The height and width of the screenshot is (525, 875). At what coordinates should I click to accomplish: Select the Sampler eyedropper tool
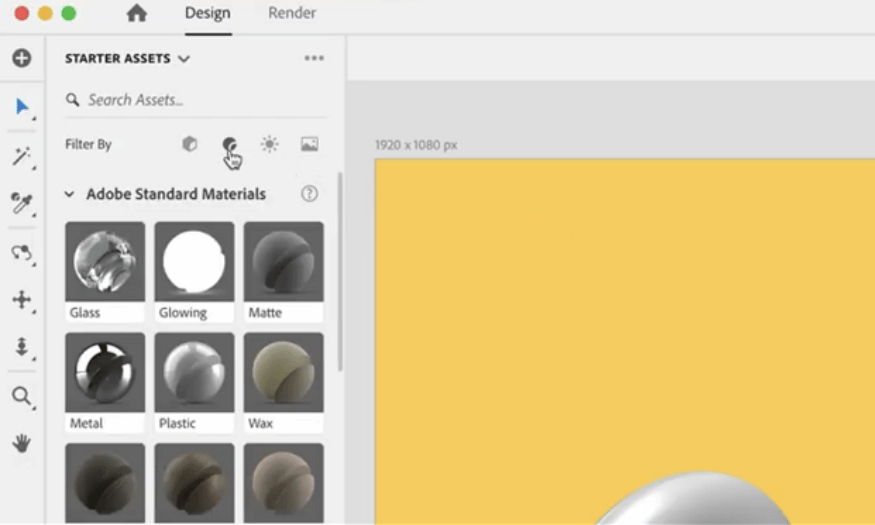(22, 203)
